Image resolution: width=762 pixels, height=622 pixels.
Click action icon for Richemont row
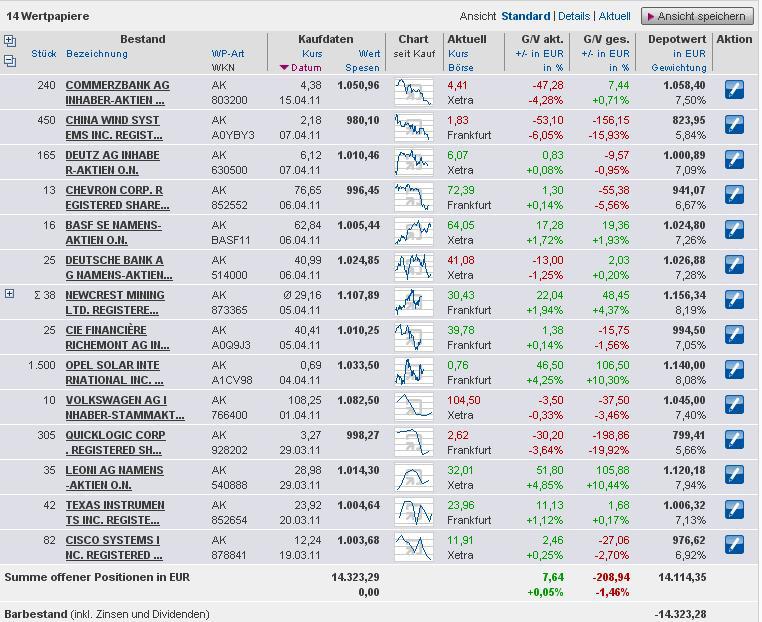tap(734, 335)
